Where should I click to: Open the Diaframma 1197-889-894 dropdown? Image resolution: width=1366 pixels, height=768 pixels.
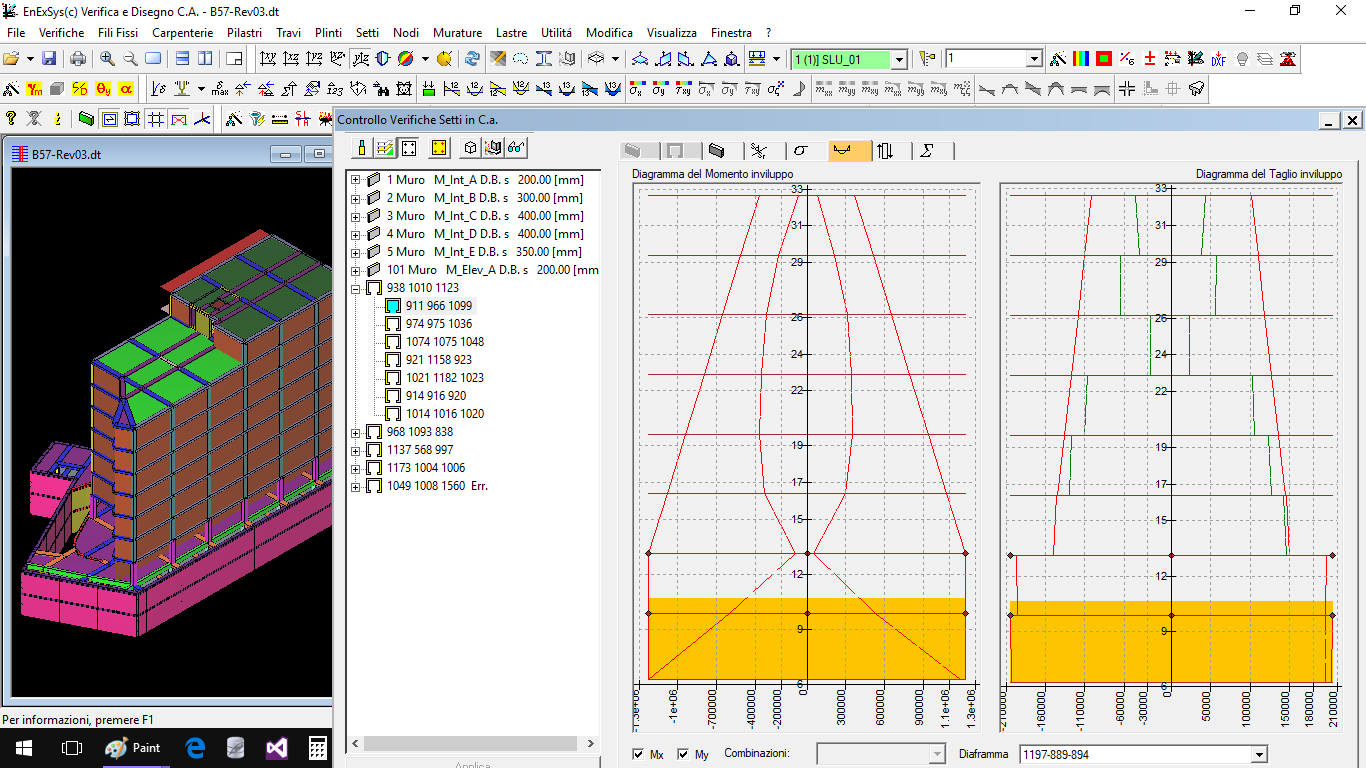(x=1259, y=755)
